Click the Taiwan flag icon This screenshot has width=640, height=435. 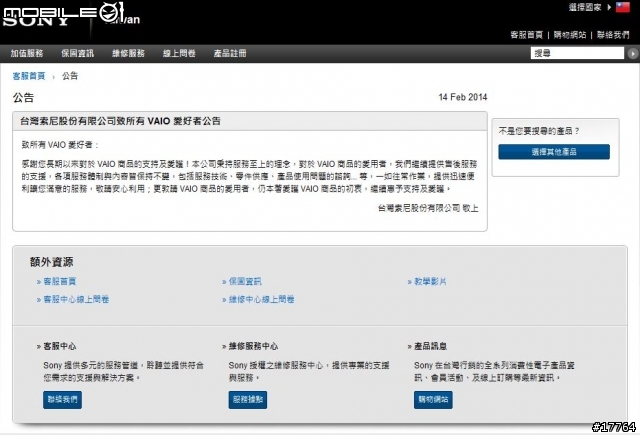click(622, 7)
